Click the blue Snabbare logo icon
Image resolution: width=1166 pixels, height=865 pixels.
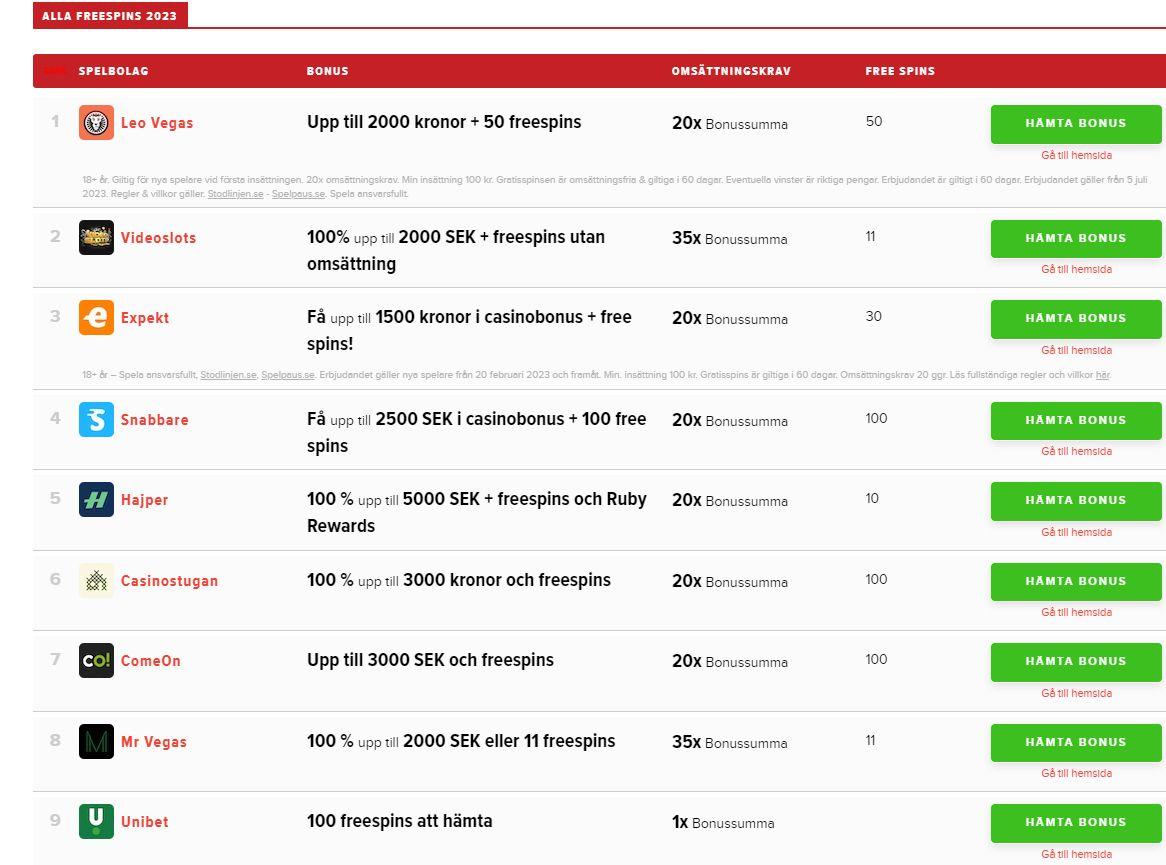click(96, 420)
